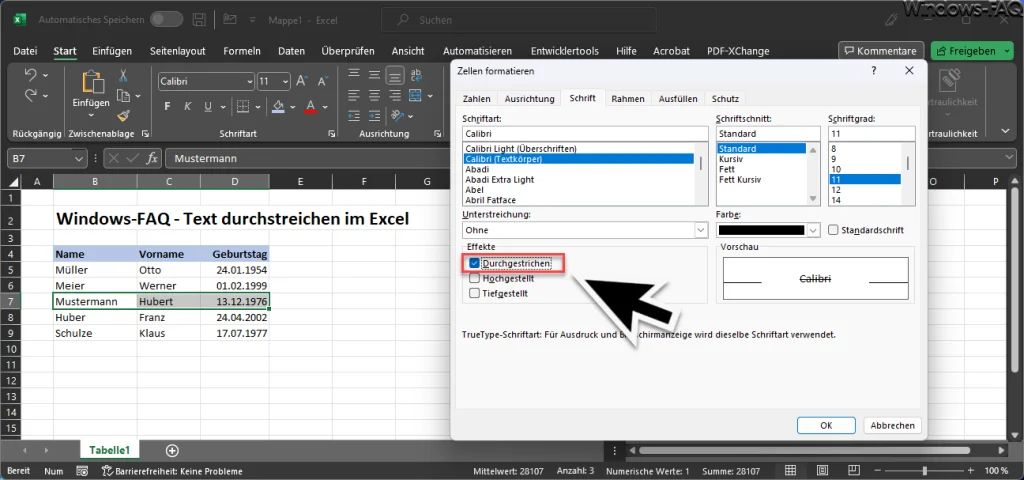Click the bottom align icon
Image resolution: width=1024 pixels, height=480 pixels.
394,76
